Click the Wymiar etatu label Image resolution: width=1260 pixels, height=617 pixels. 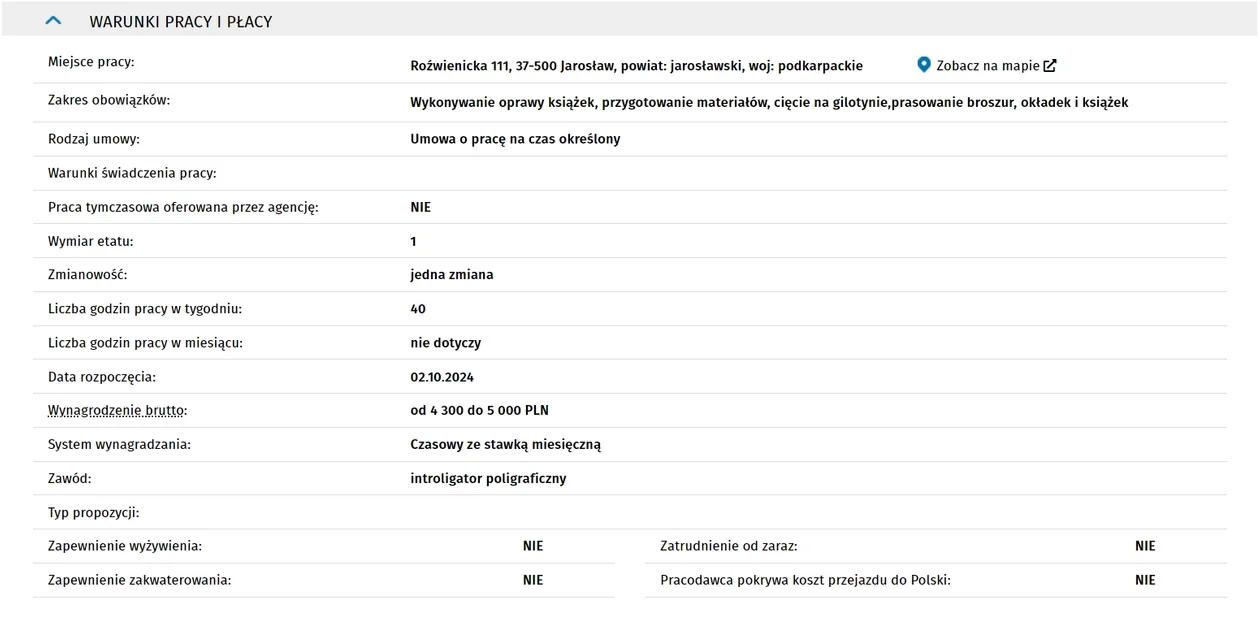(x=90, y=241)
